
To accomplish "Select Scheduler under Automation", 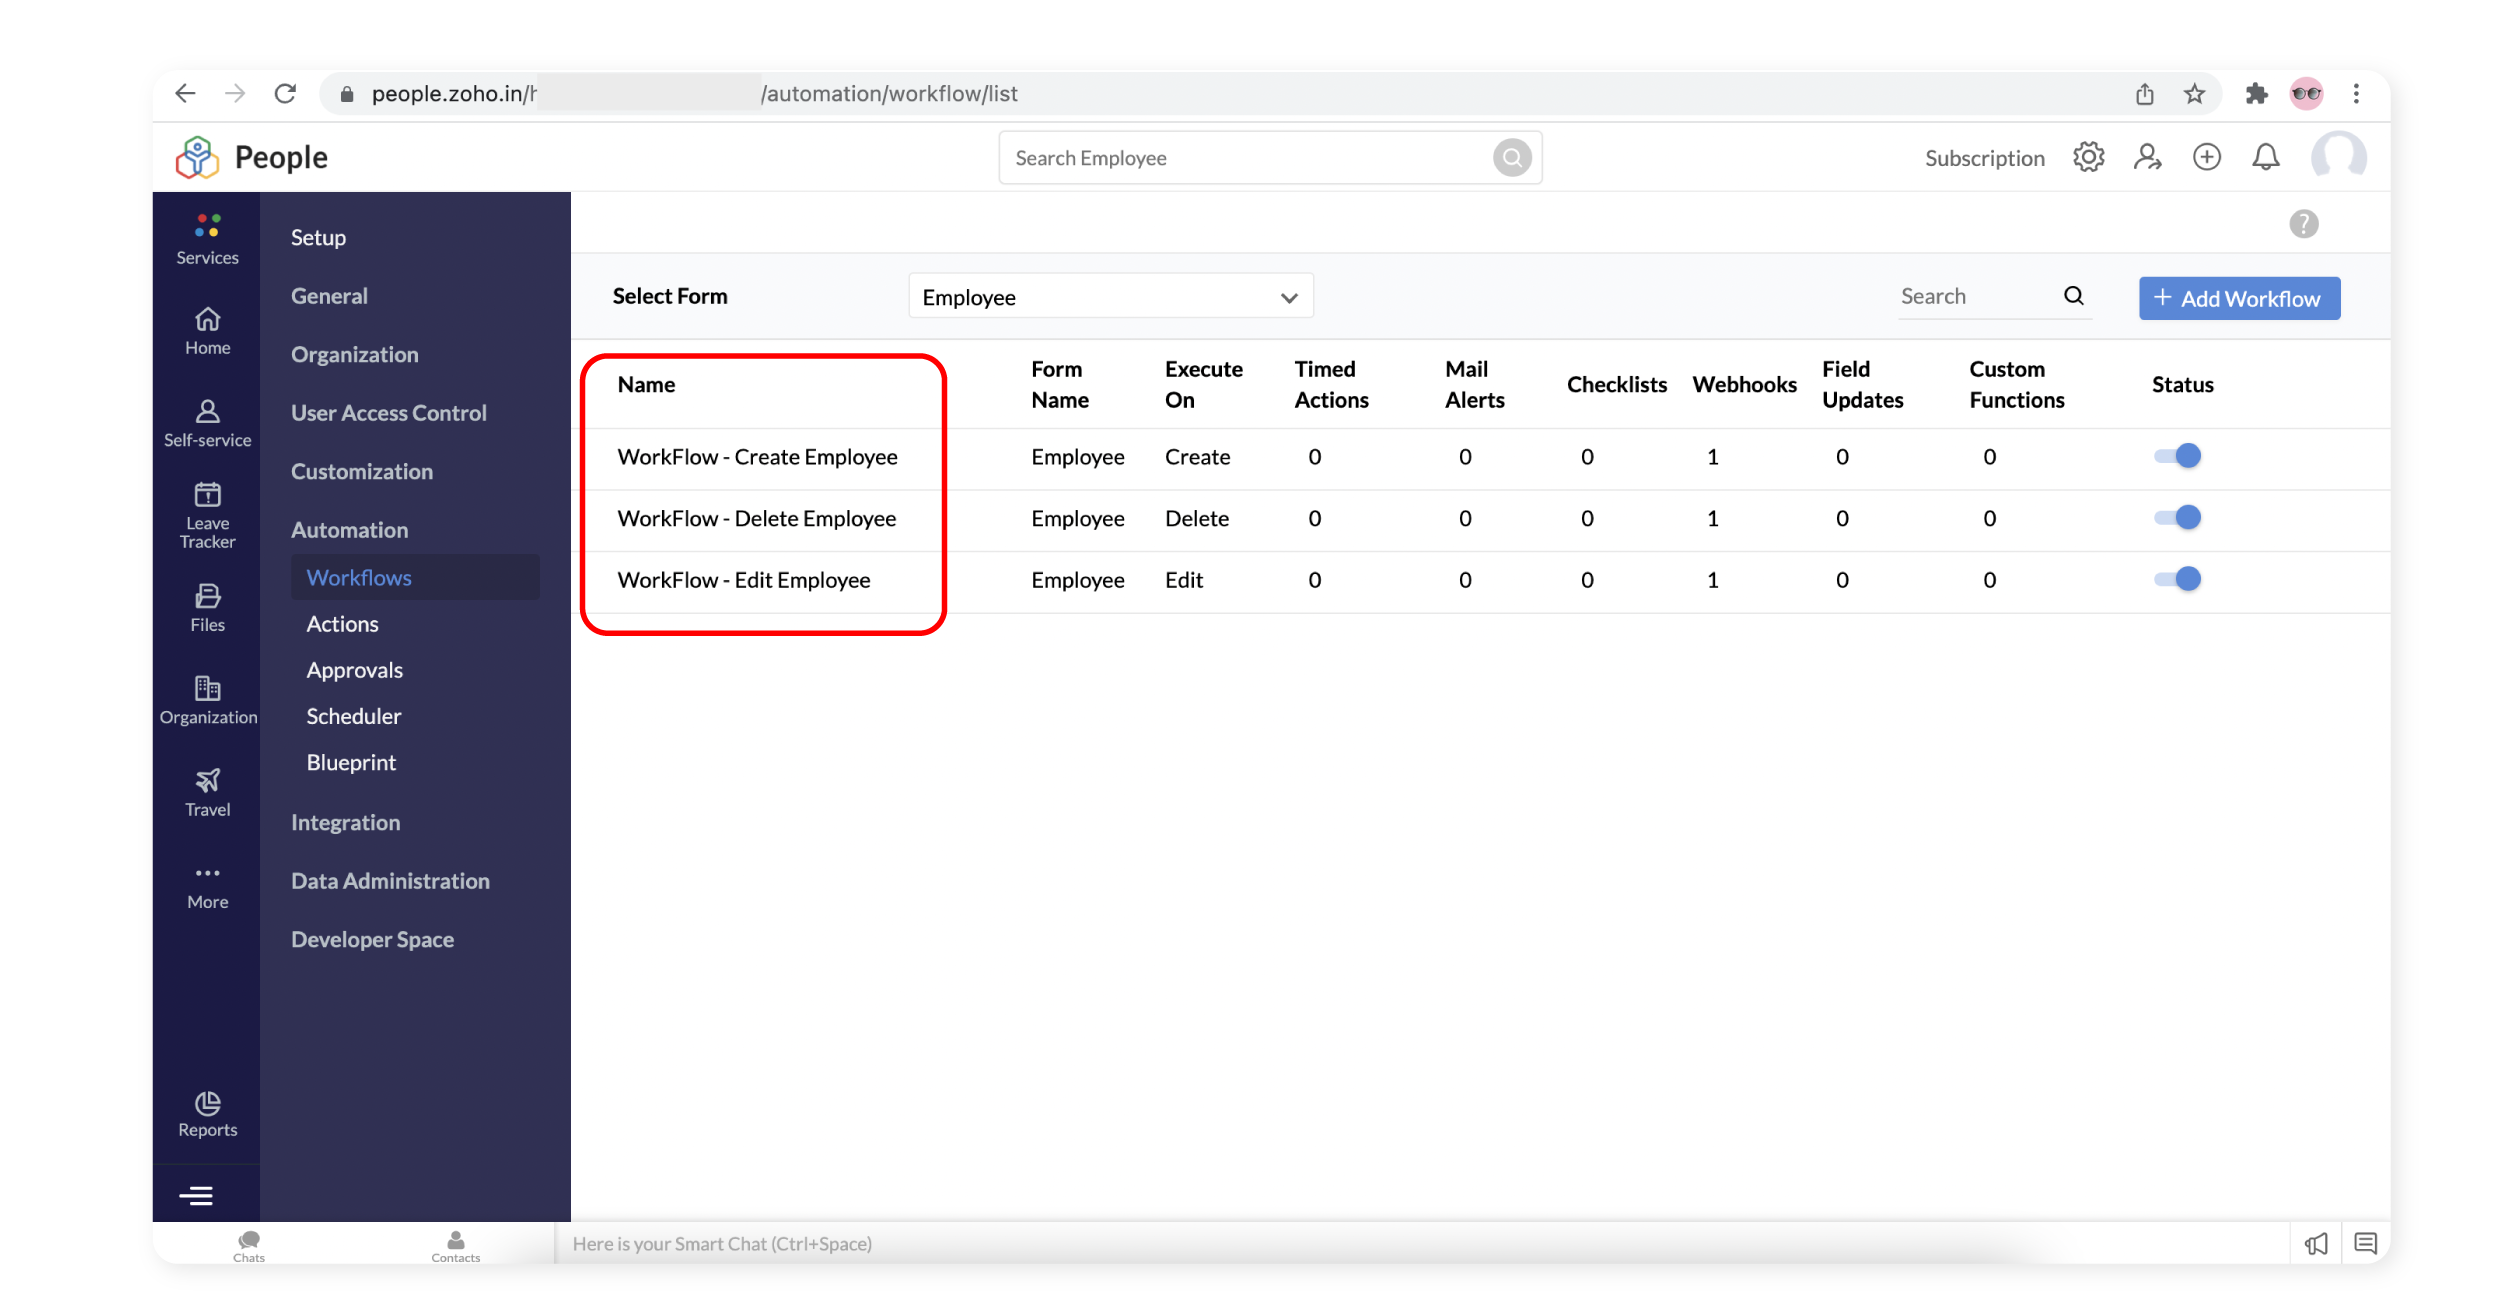I will (353, 716).
